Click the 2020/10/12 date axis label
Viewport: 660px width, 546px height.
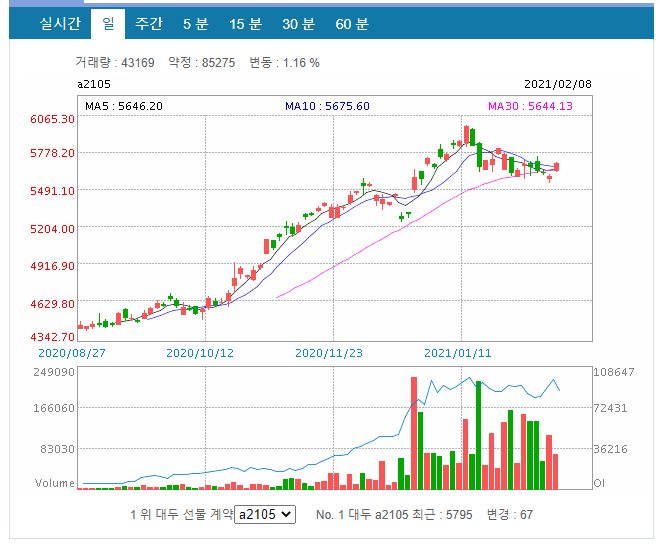coord(200,353)
